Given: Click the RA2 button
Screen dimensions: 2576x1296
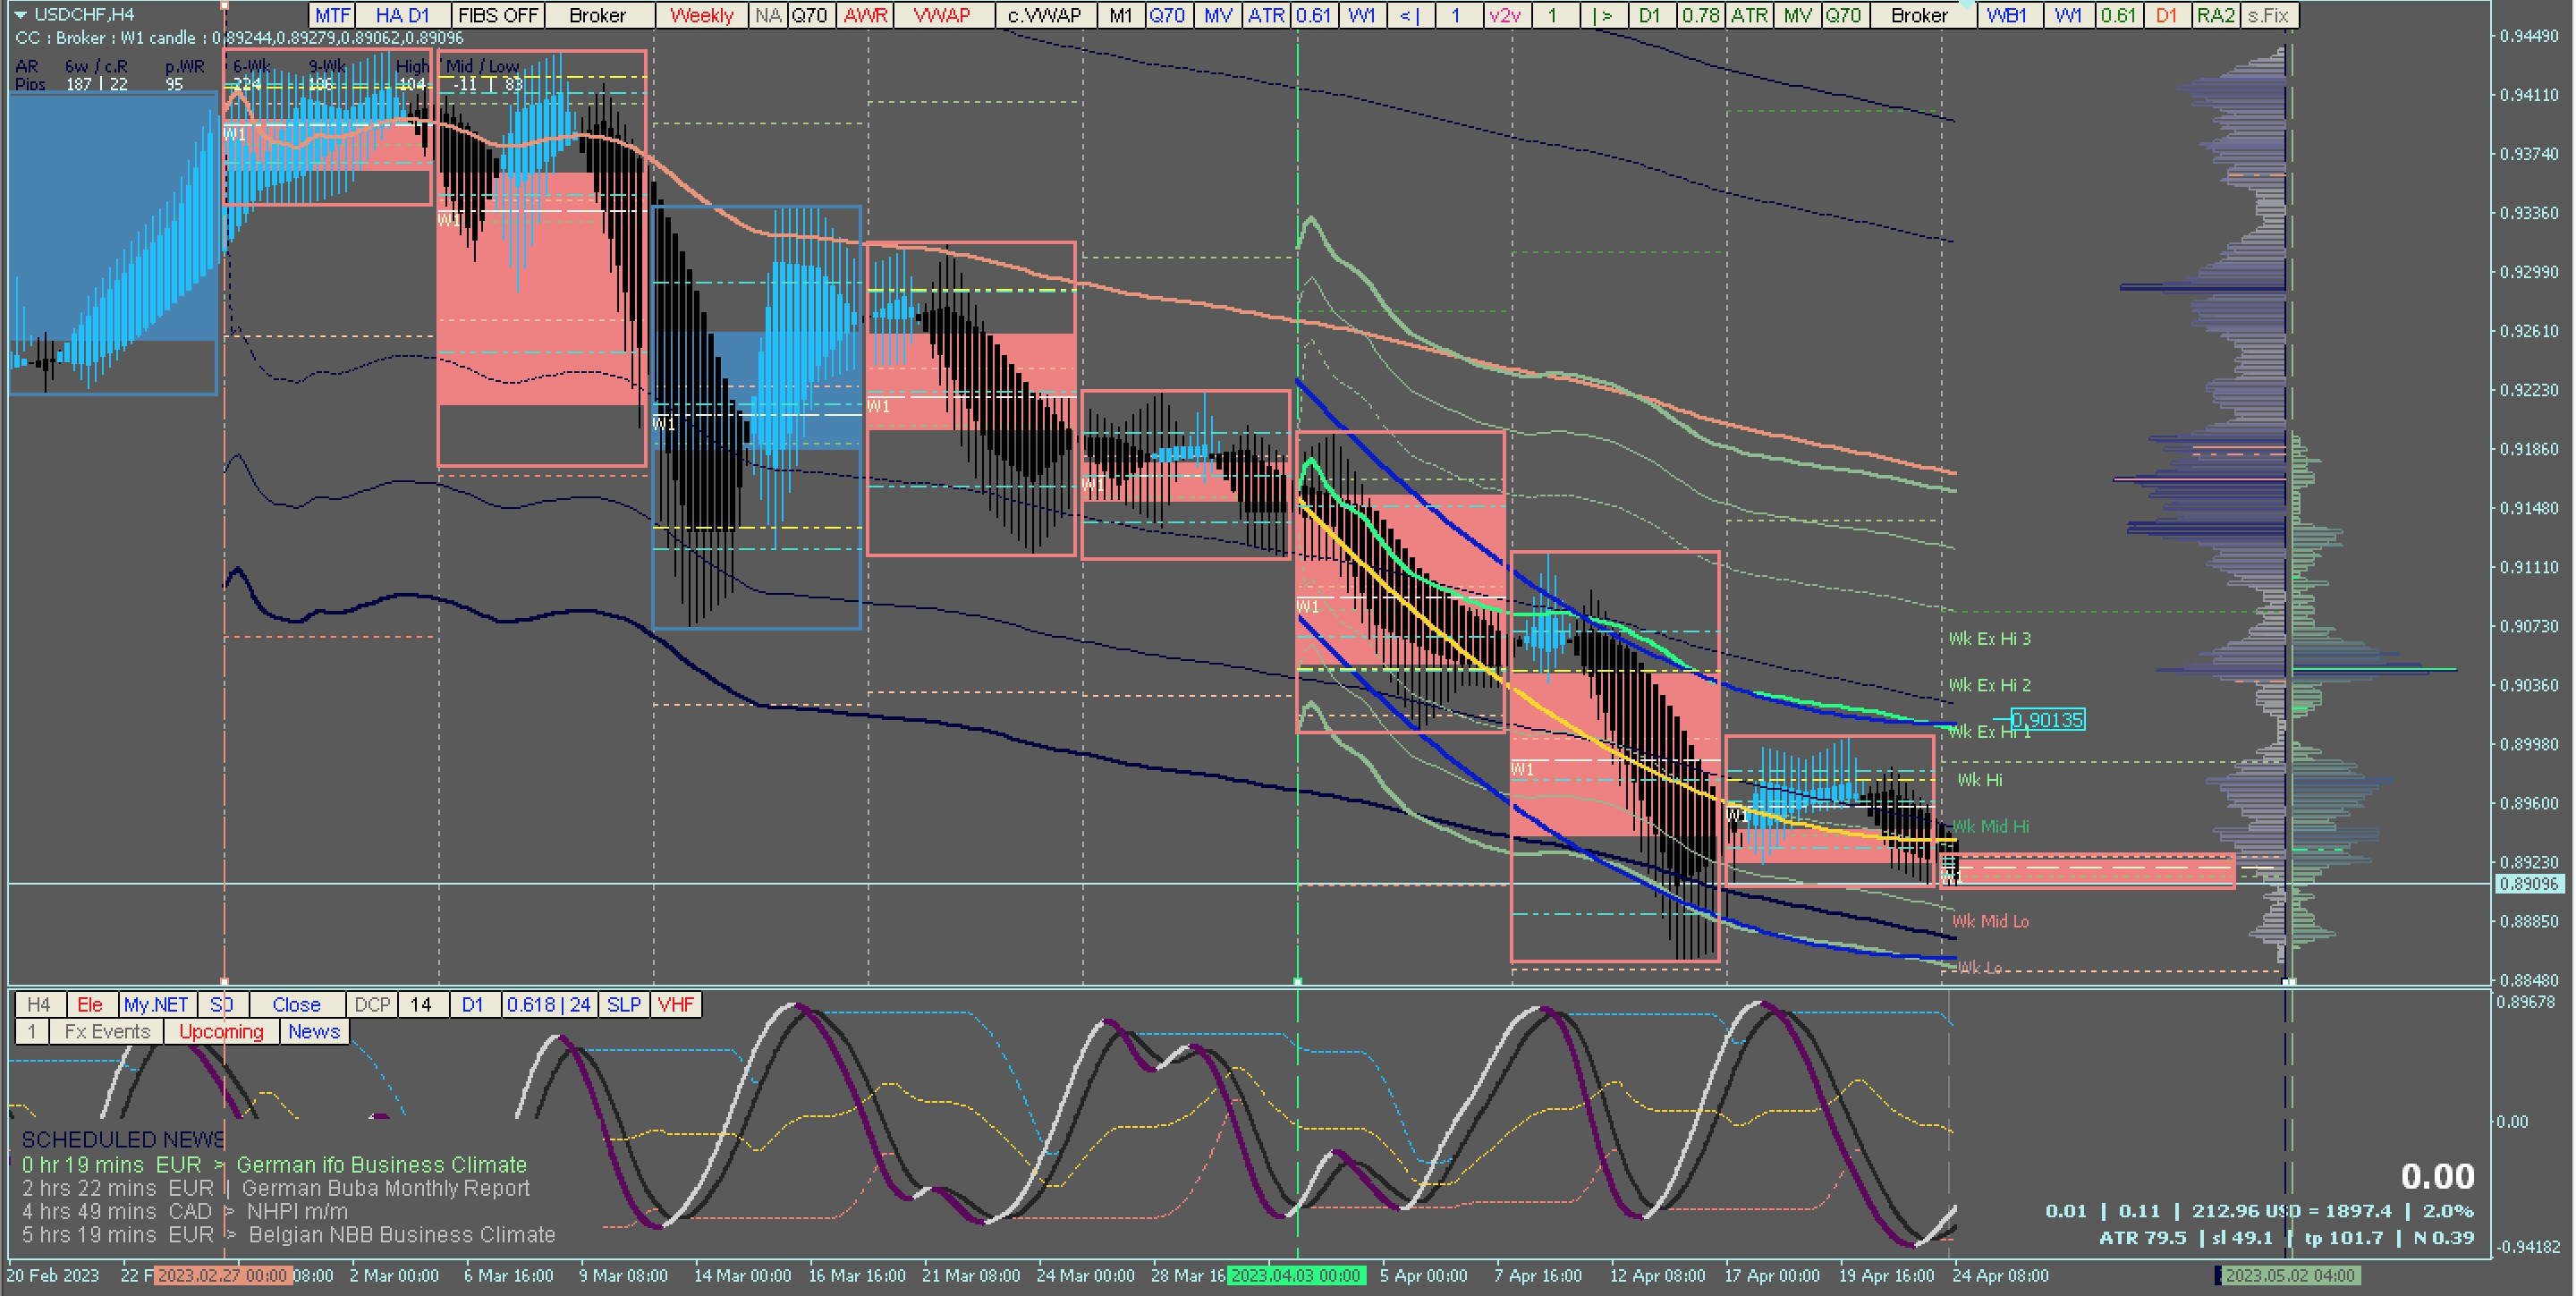Looking at the screenshot, I should [x=2215, y=15].
